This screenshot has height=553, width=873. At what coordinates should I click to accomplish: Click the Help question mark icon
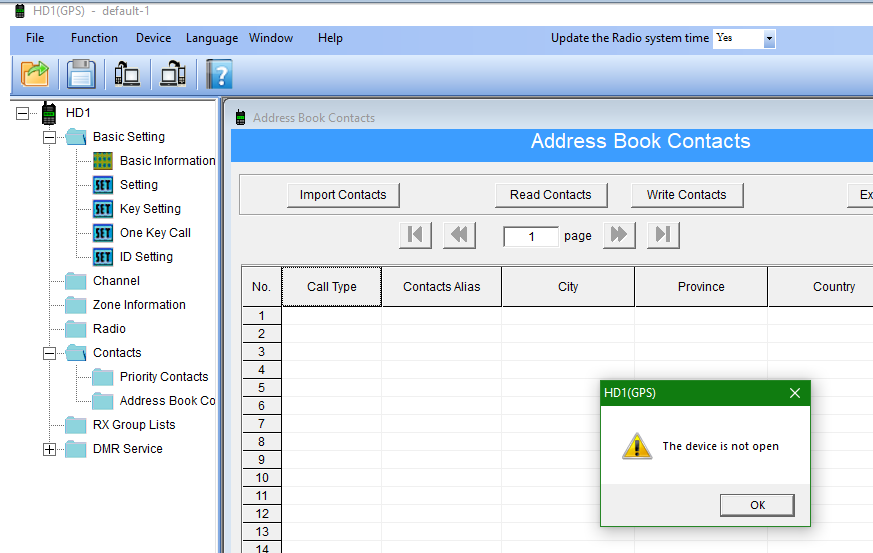(219, 74)
